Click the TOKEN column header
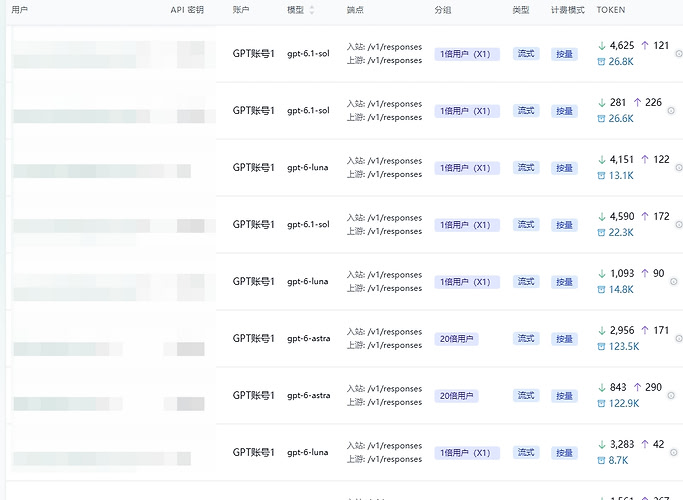 611,10
